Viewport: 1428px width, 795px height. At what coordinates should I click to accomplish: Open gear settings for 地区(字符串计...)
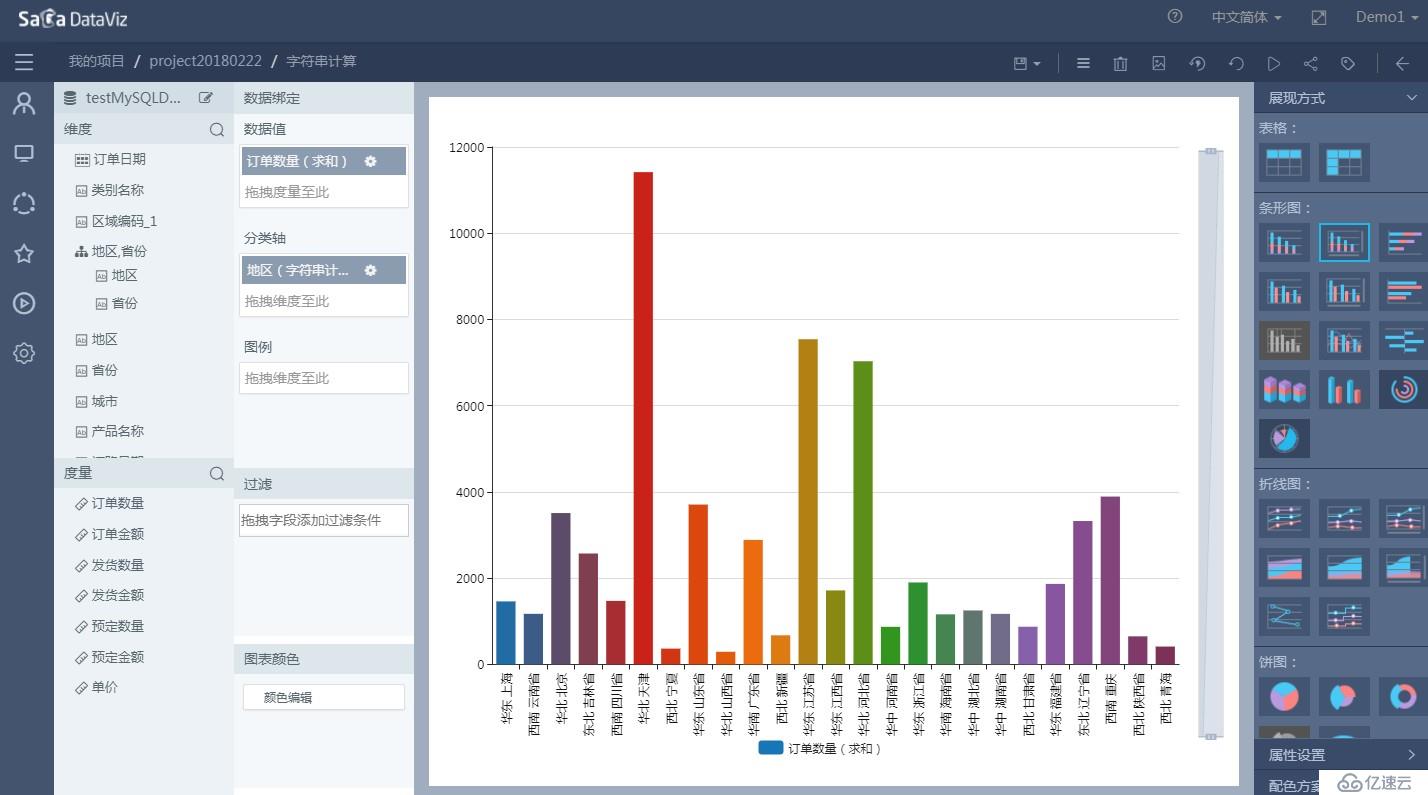tap(370, 270)
